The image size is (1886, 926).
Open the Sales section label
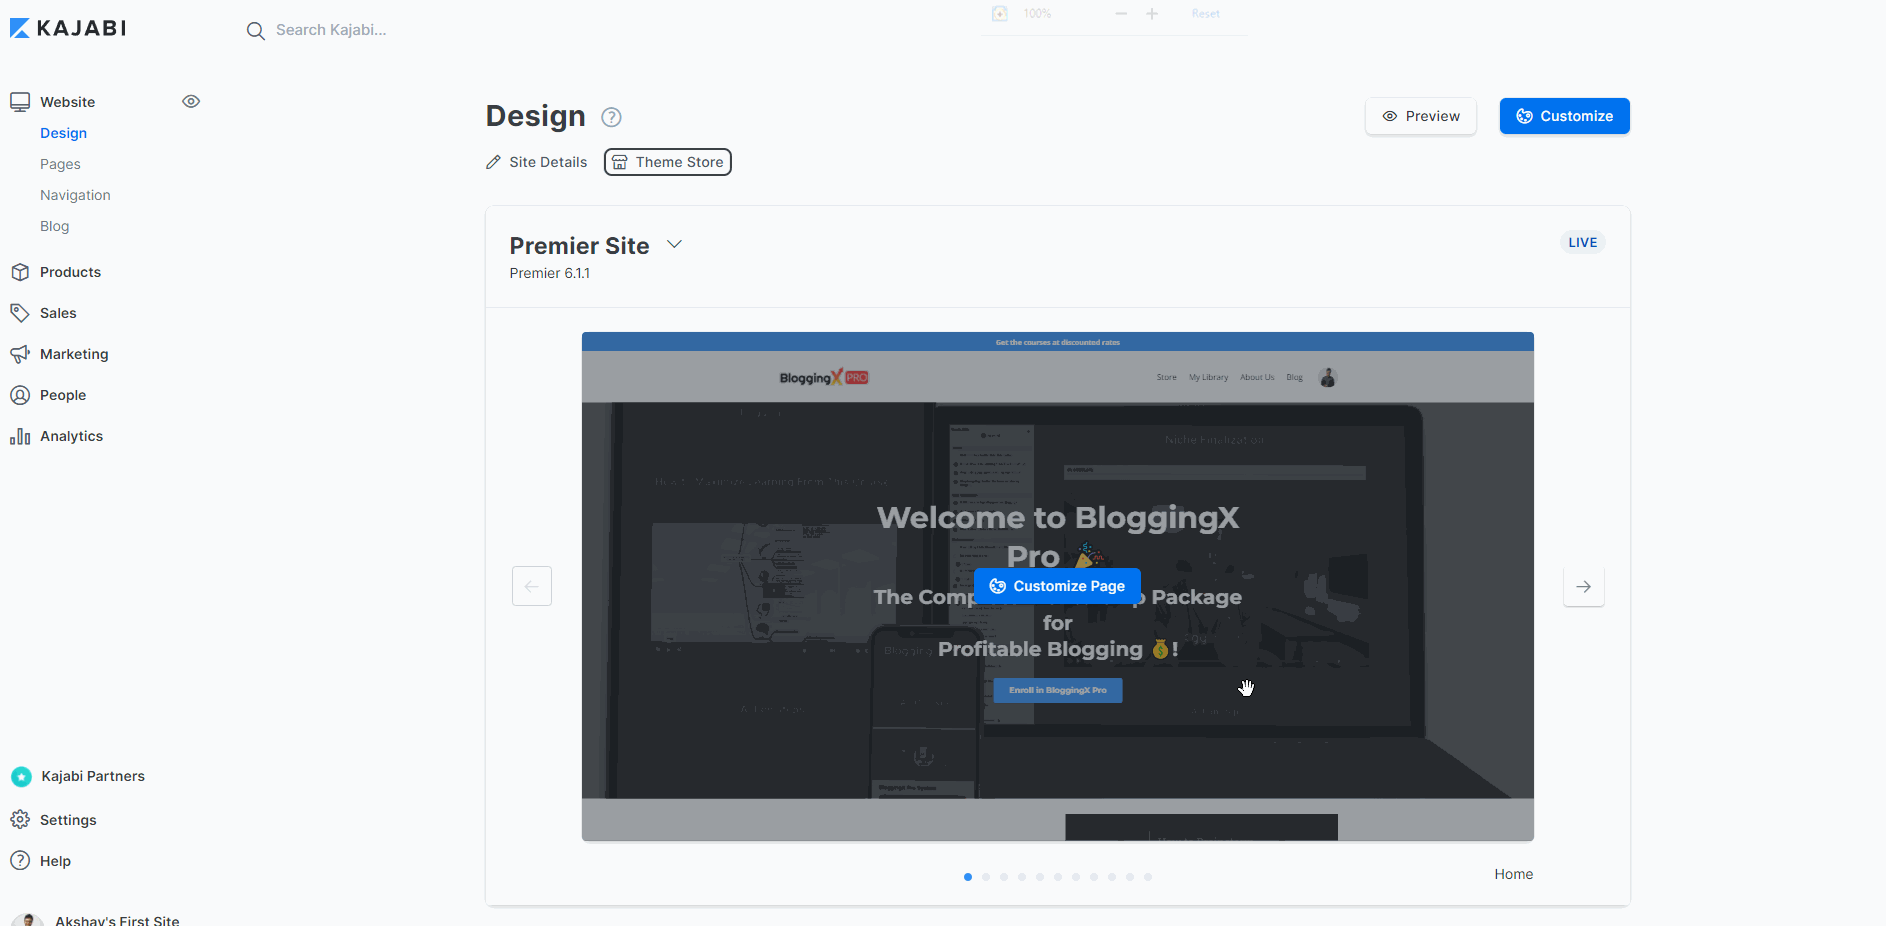click(58, 313)
